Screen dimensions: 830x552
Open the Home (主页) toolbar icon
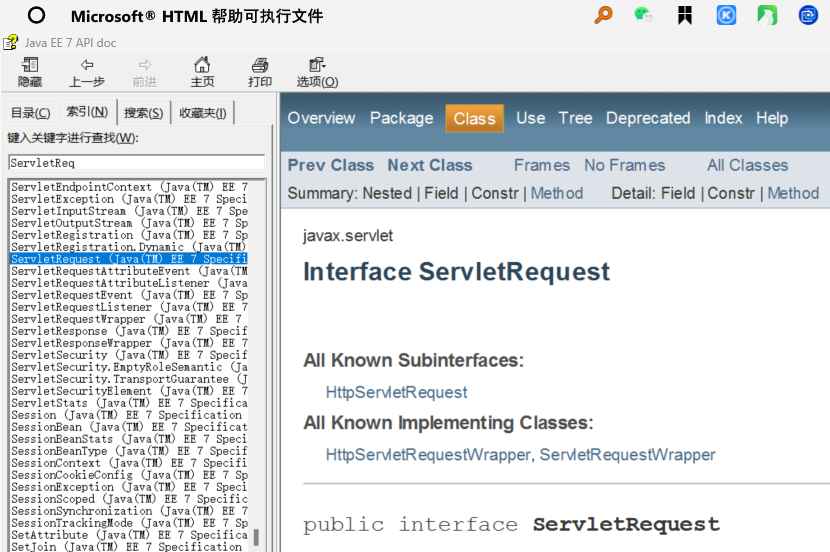(x=202, y=73)
